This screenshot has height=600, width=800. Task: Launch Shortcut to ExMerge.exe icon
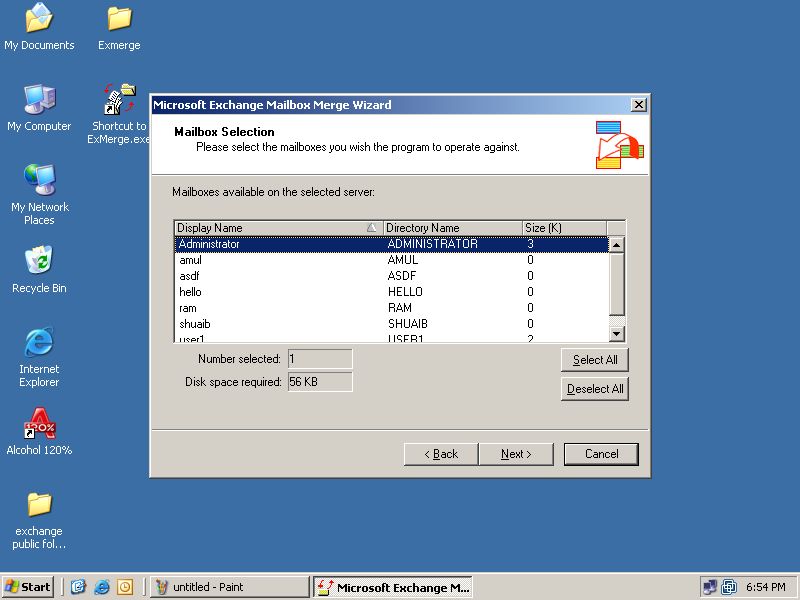pyautogui.click(x=119, y=114)
